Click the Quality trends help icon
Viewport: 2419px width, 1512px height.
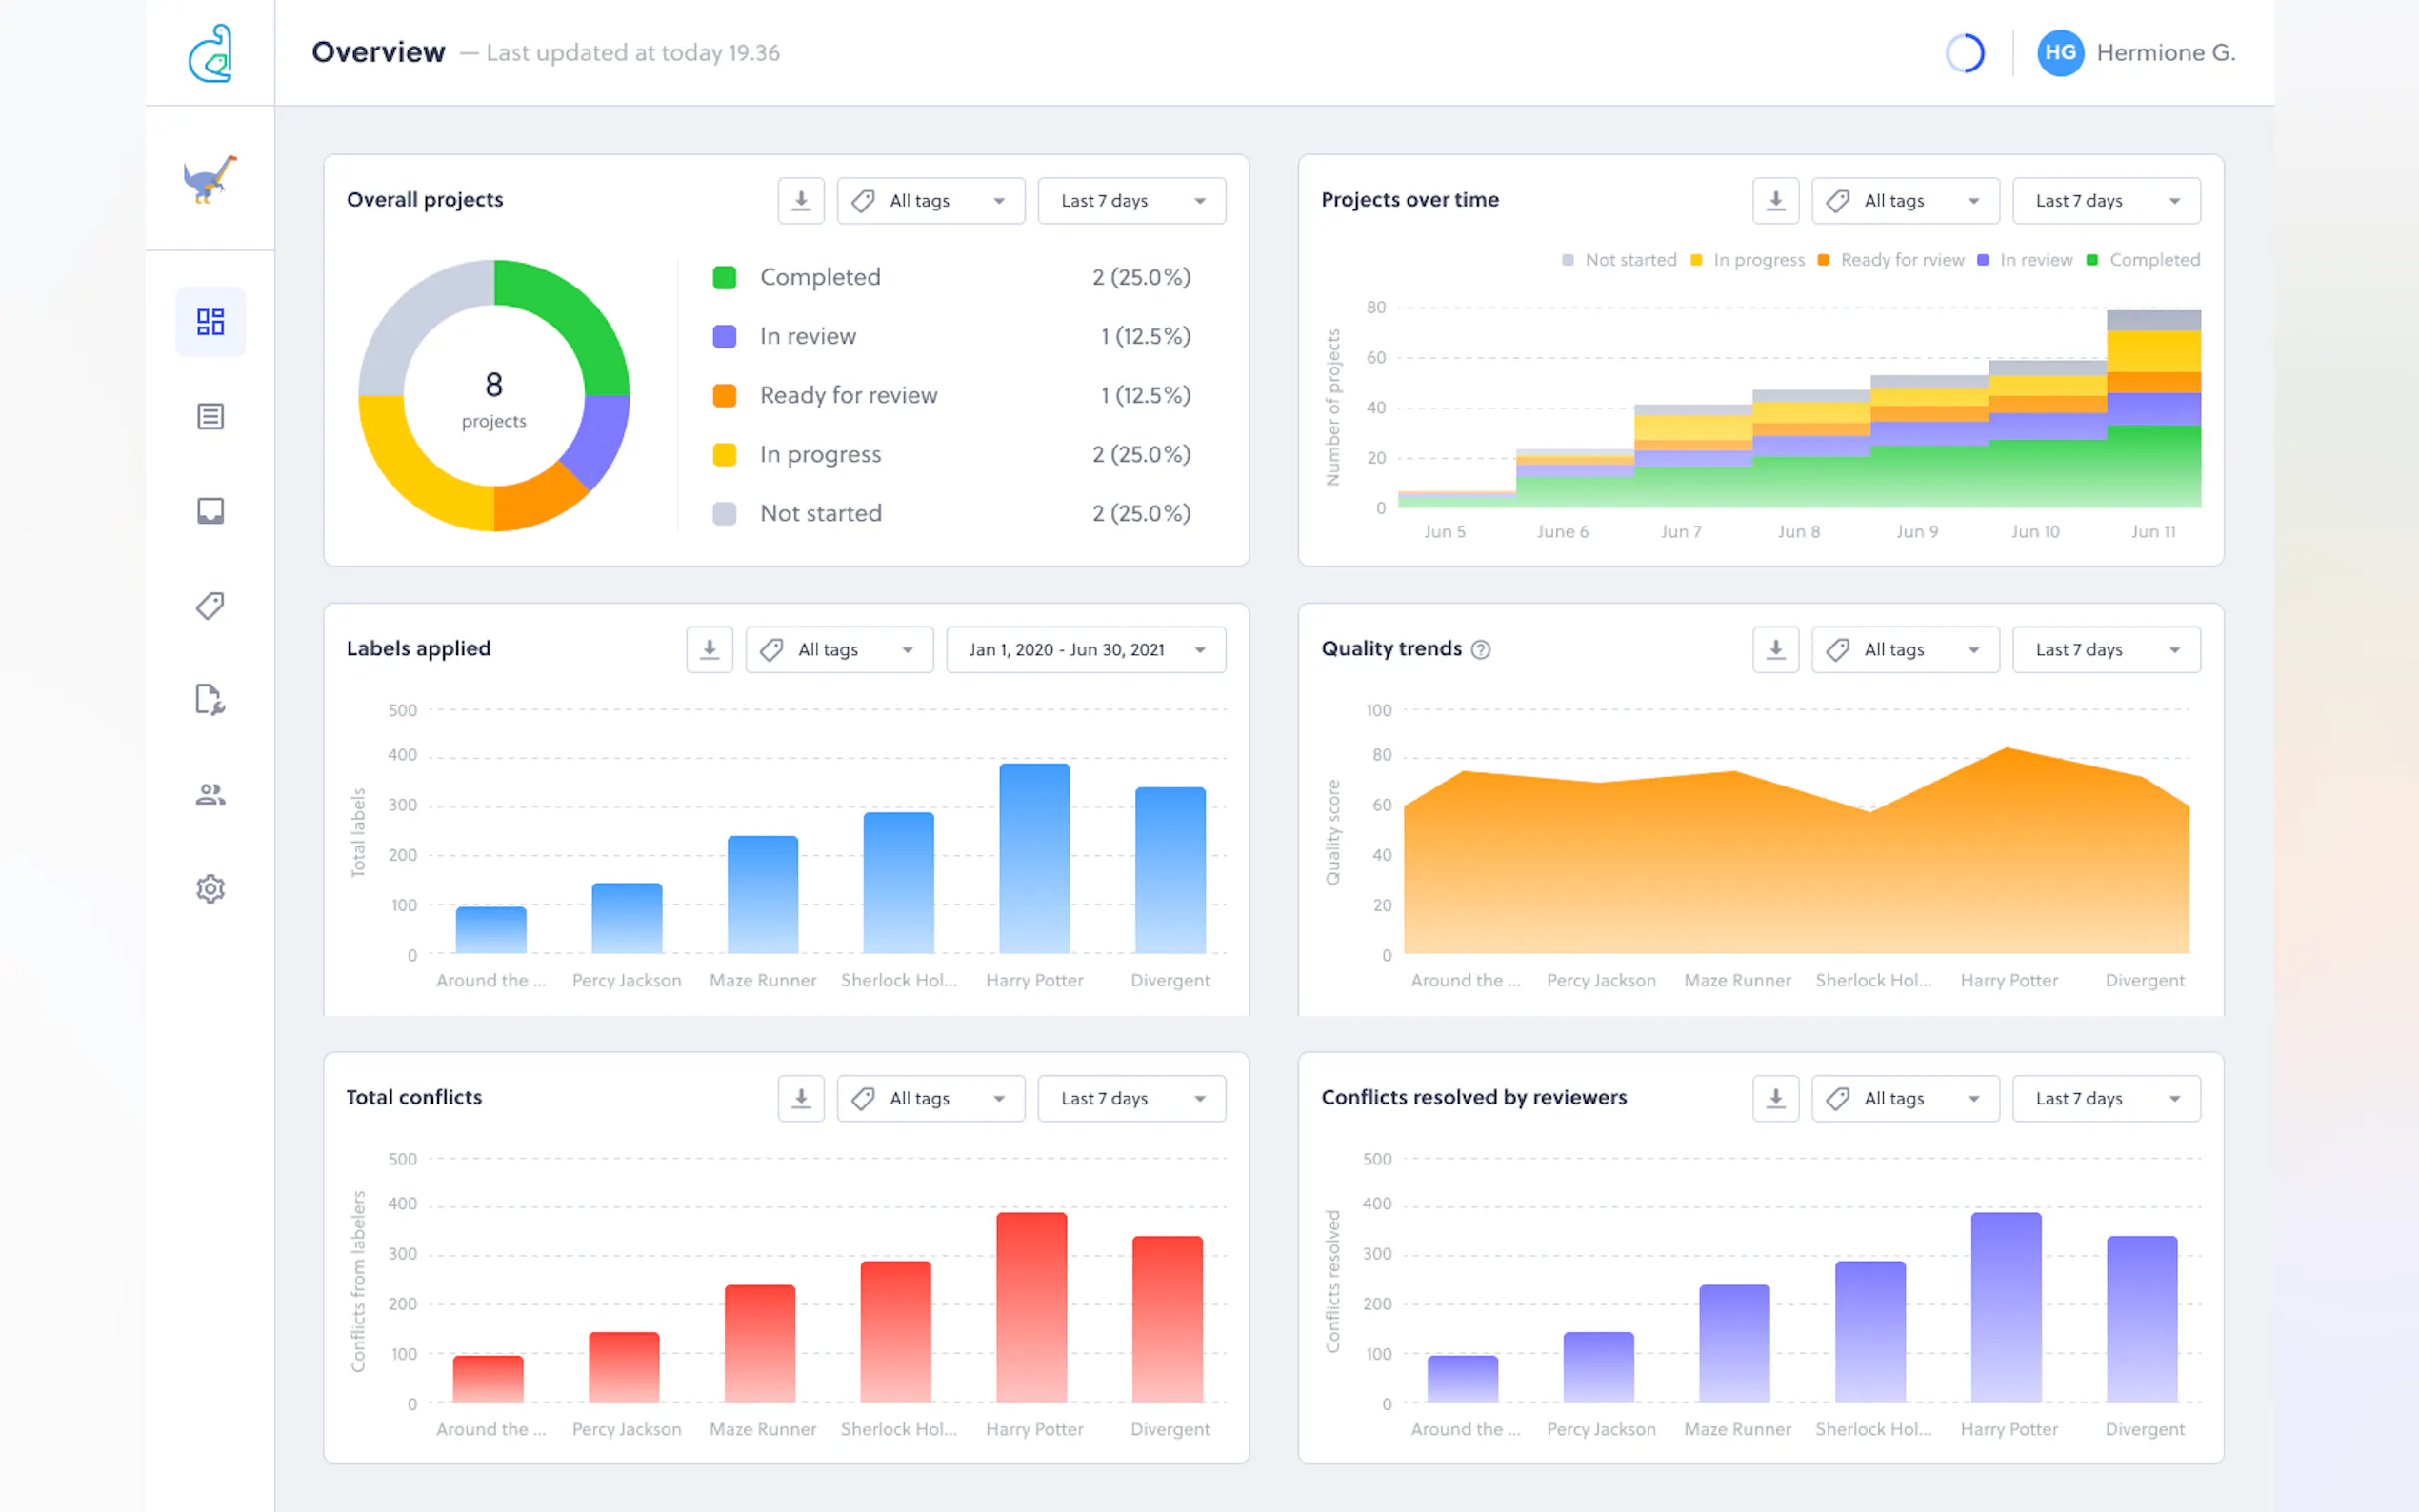[1481, 648]
